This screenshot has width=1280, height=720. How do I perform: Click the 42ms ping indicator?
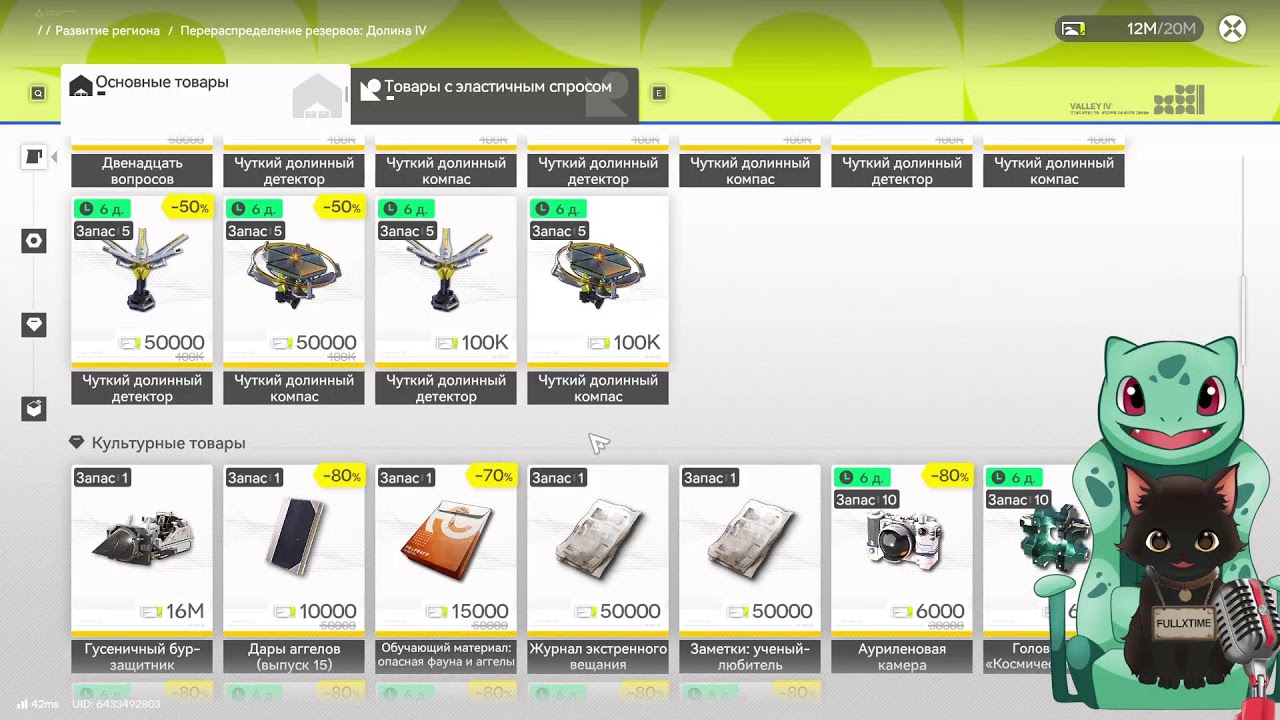coord(38,704)
